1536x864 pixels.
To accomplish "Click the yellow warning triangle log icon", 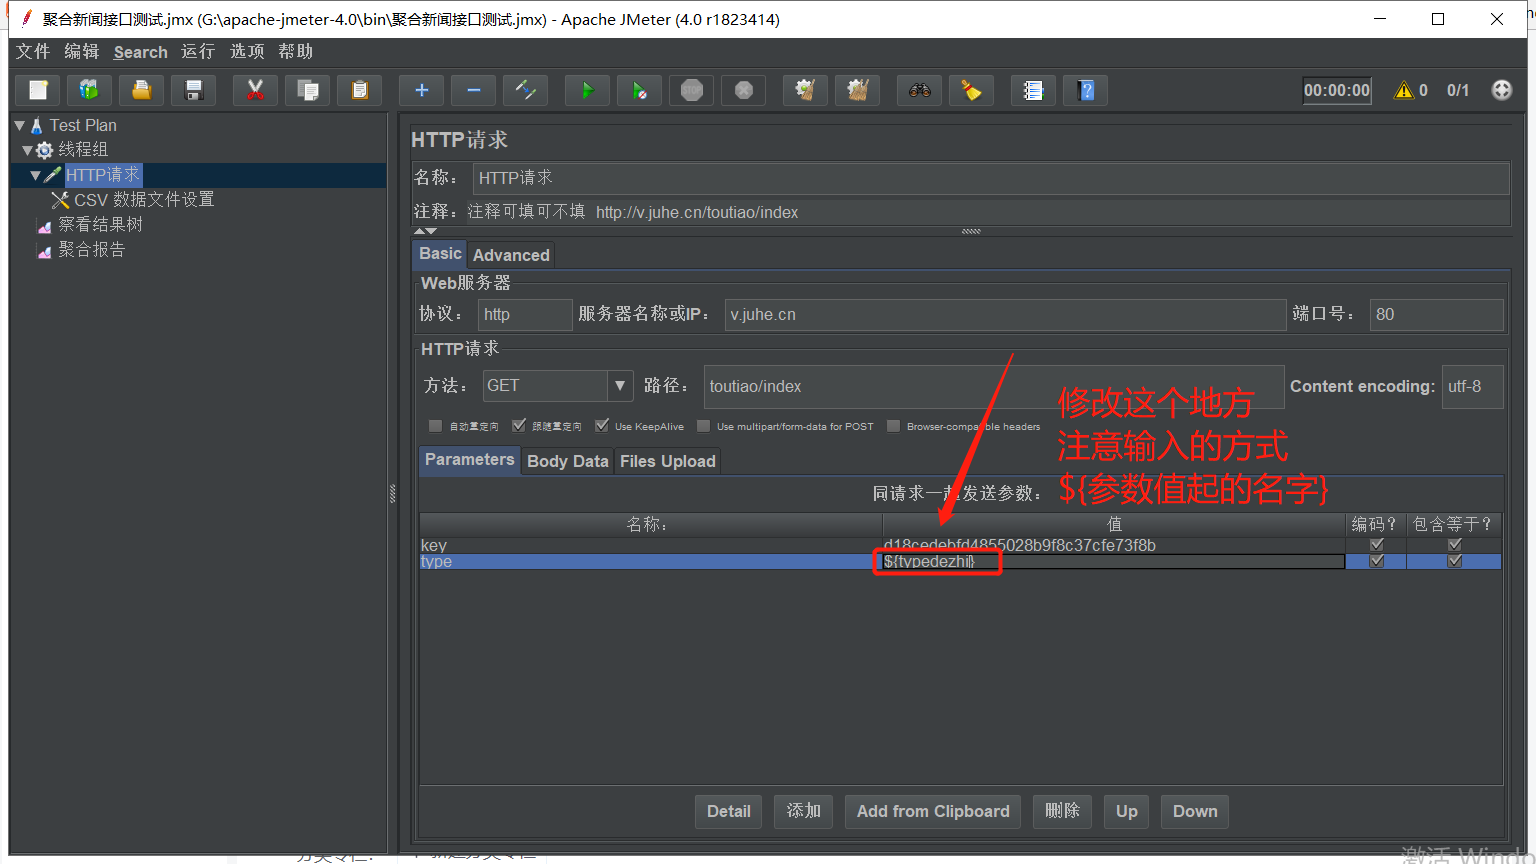I will [1404, 90].
